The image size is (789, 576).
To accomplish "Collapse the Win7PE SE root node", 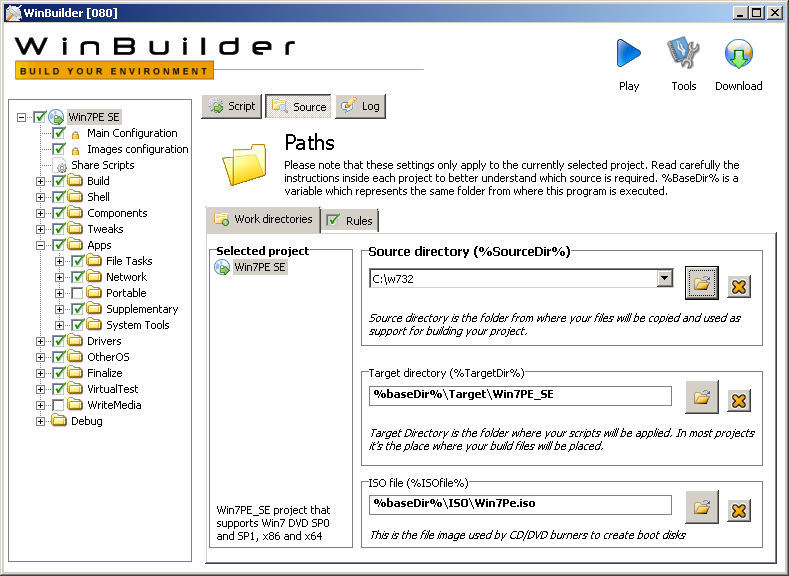I will coord(21,117).
